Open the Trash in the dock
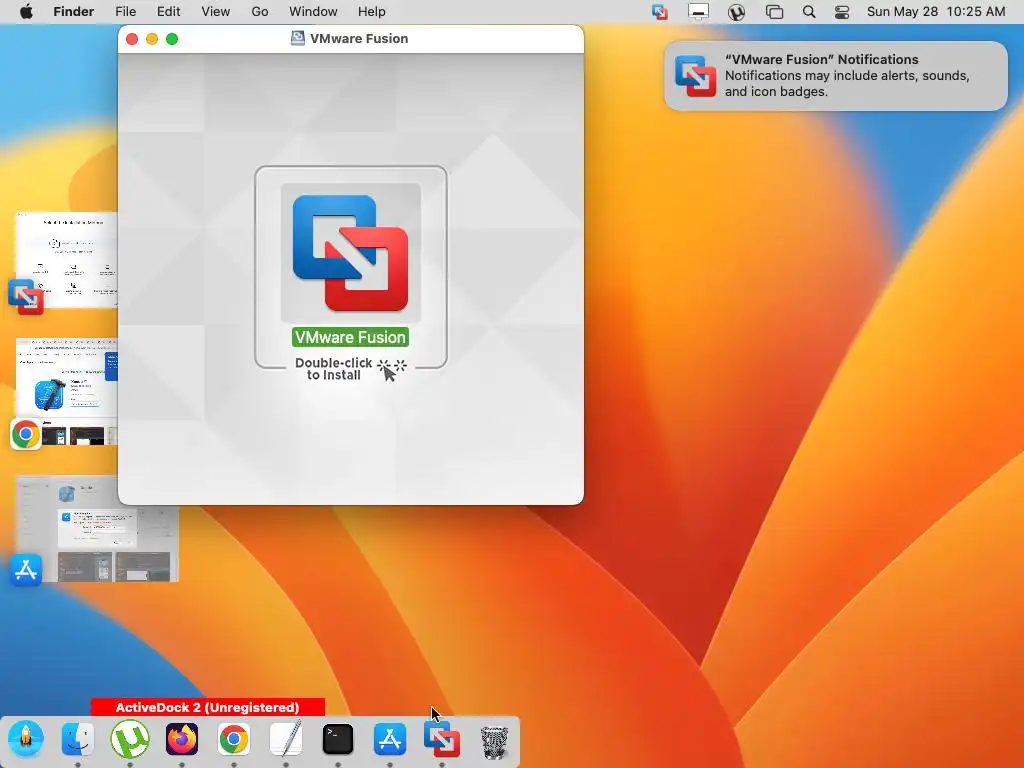Image resolution: width=1024 pixels, height=768 pixels. (x=494, y=742)
